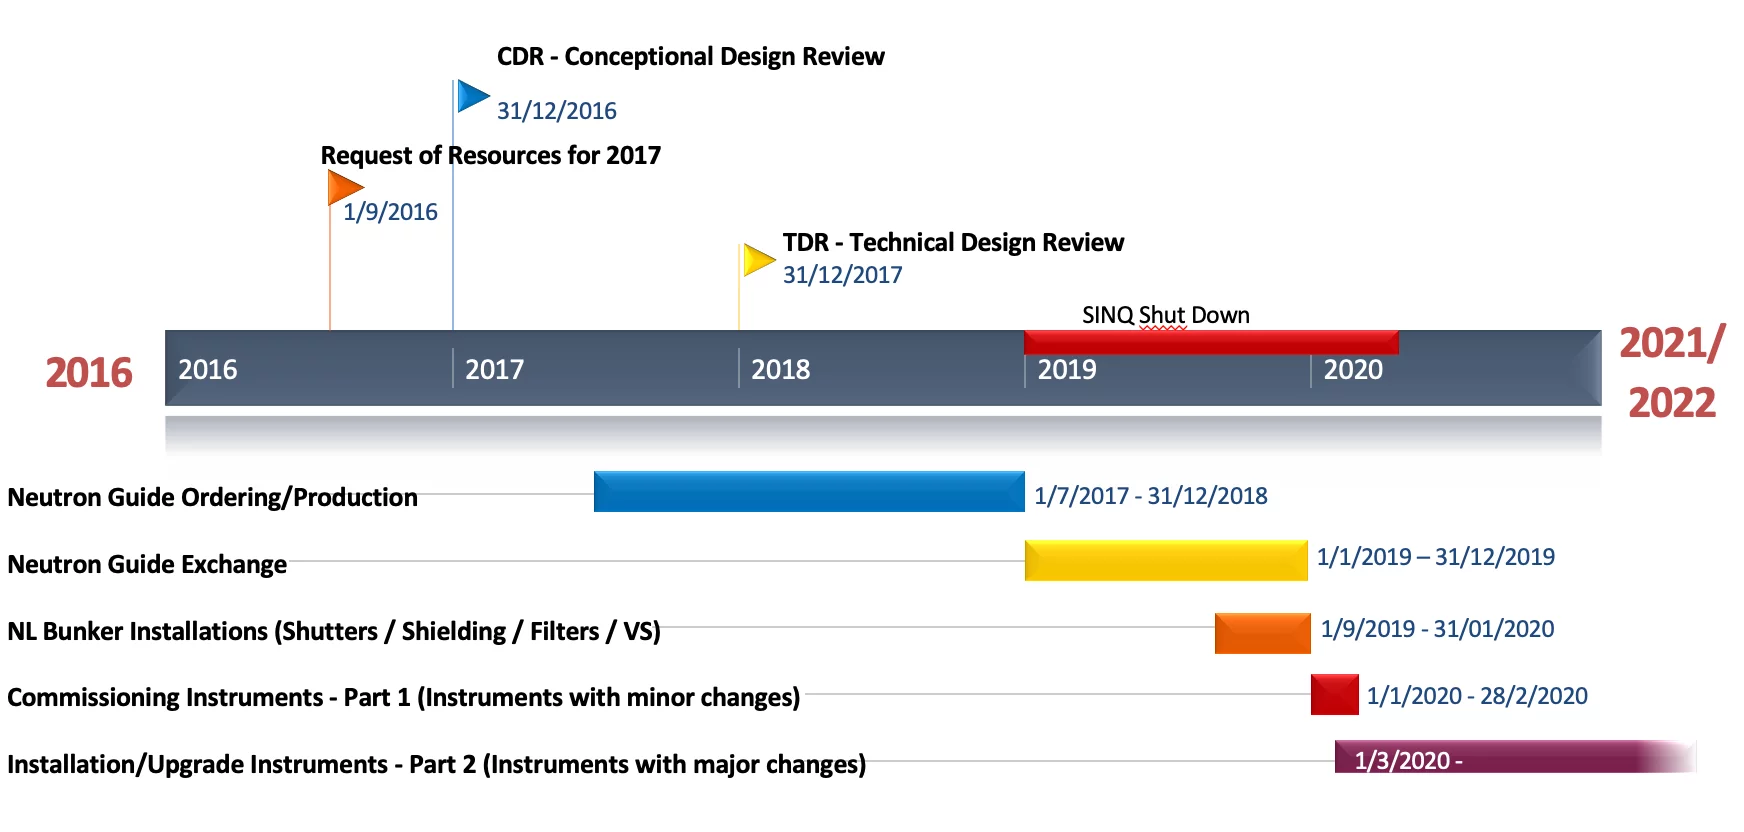Click the 2019 year marker on timeline
The image size is (1744, 832).
(x=1066, y=370)
